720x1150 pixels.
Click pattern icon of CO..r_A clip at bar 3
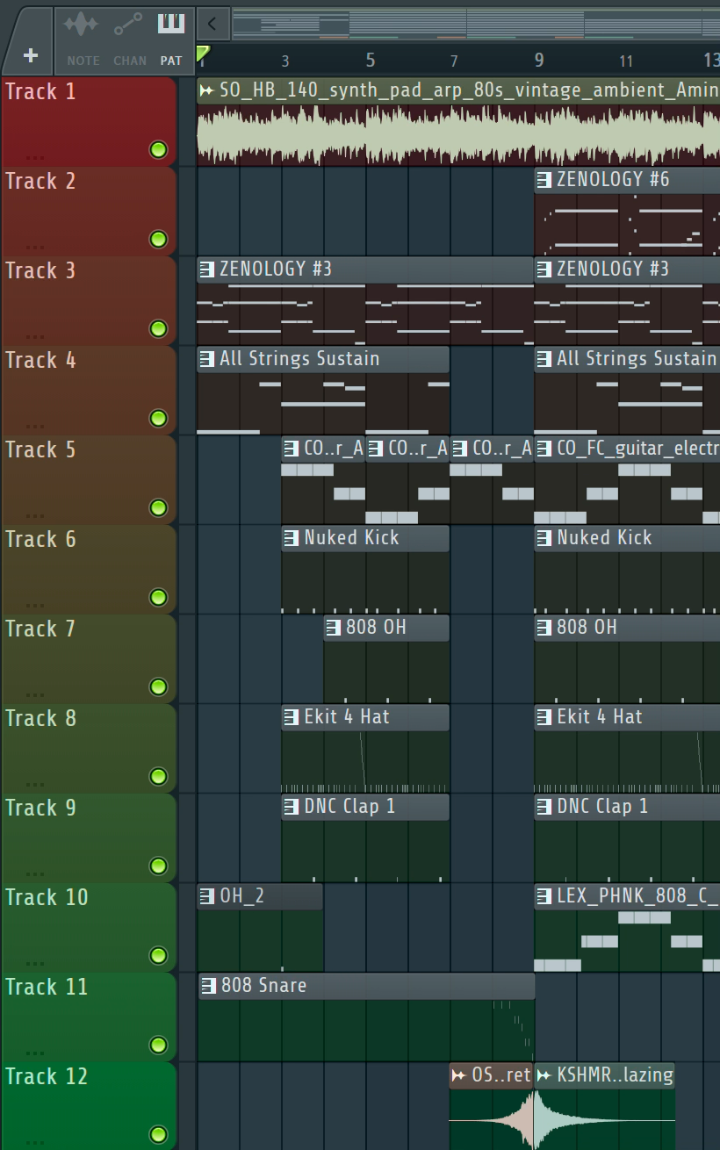291,448
